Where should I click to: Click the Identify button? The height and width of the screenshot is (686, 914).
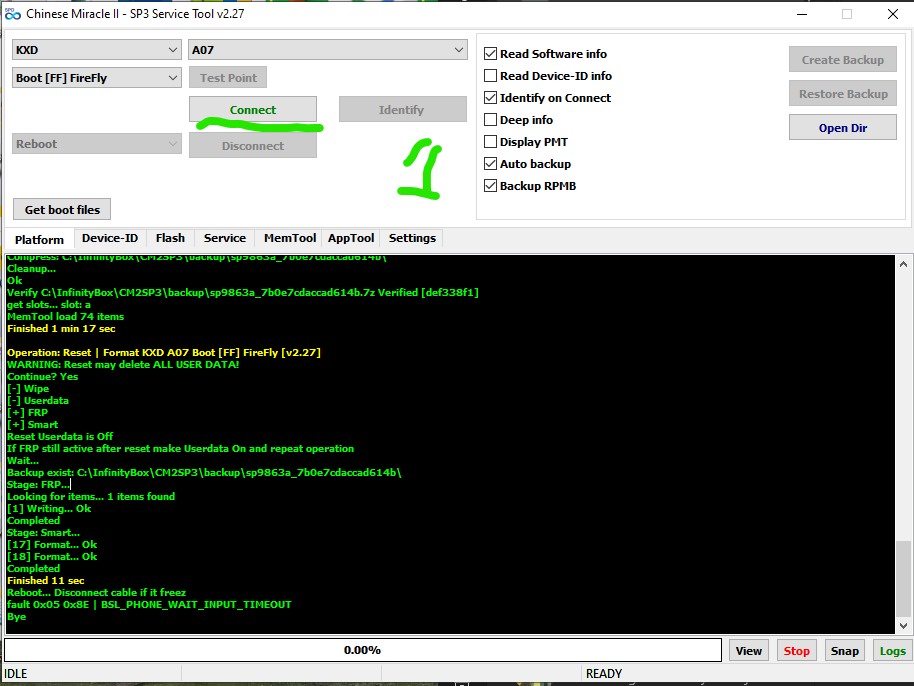coord(402,110)
